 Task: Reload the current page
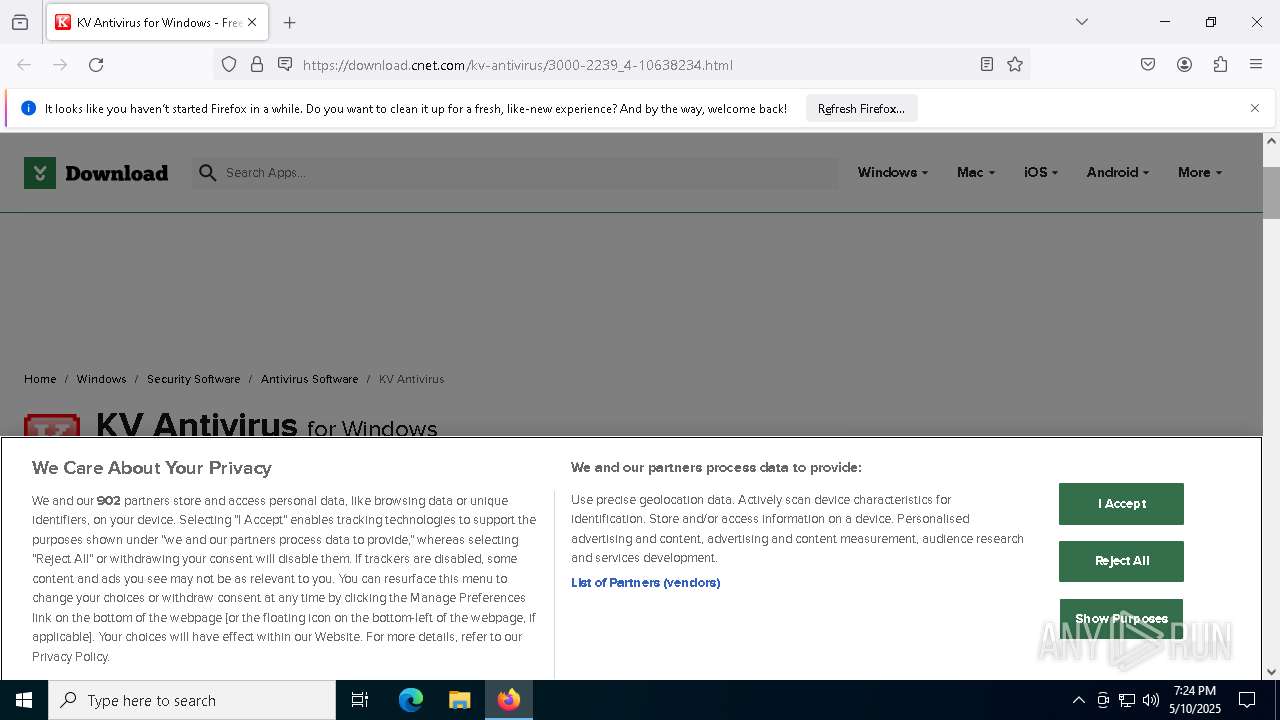pos(96,65)
